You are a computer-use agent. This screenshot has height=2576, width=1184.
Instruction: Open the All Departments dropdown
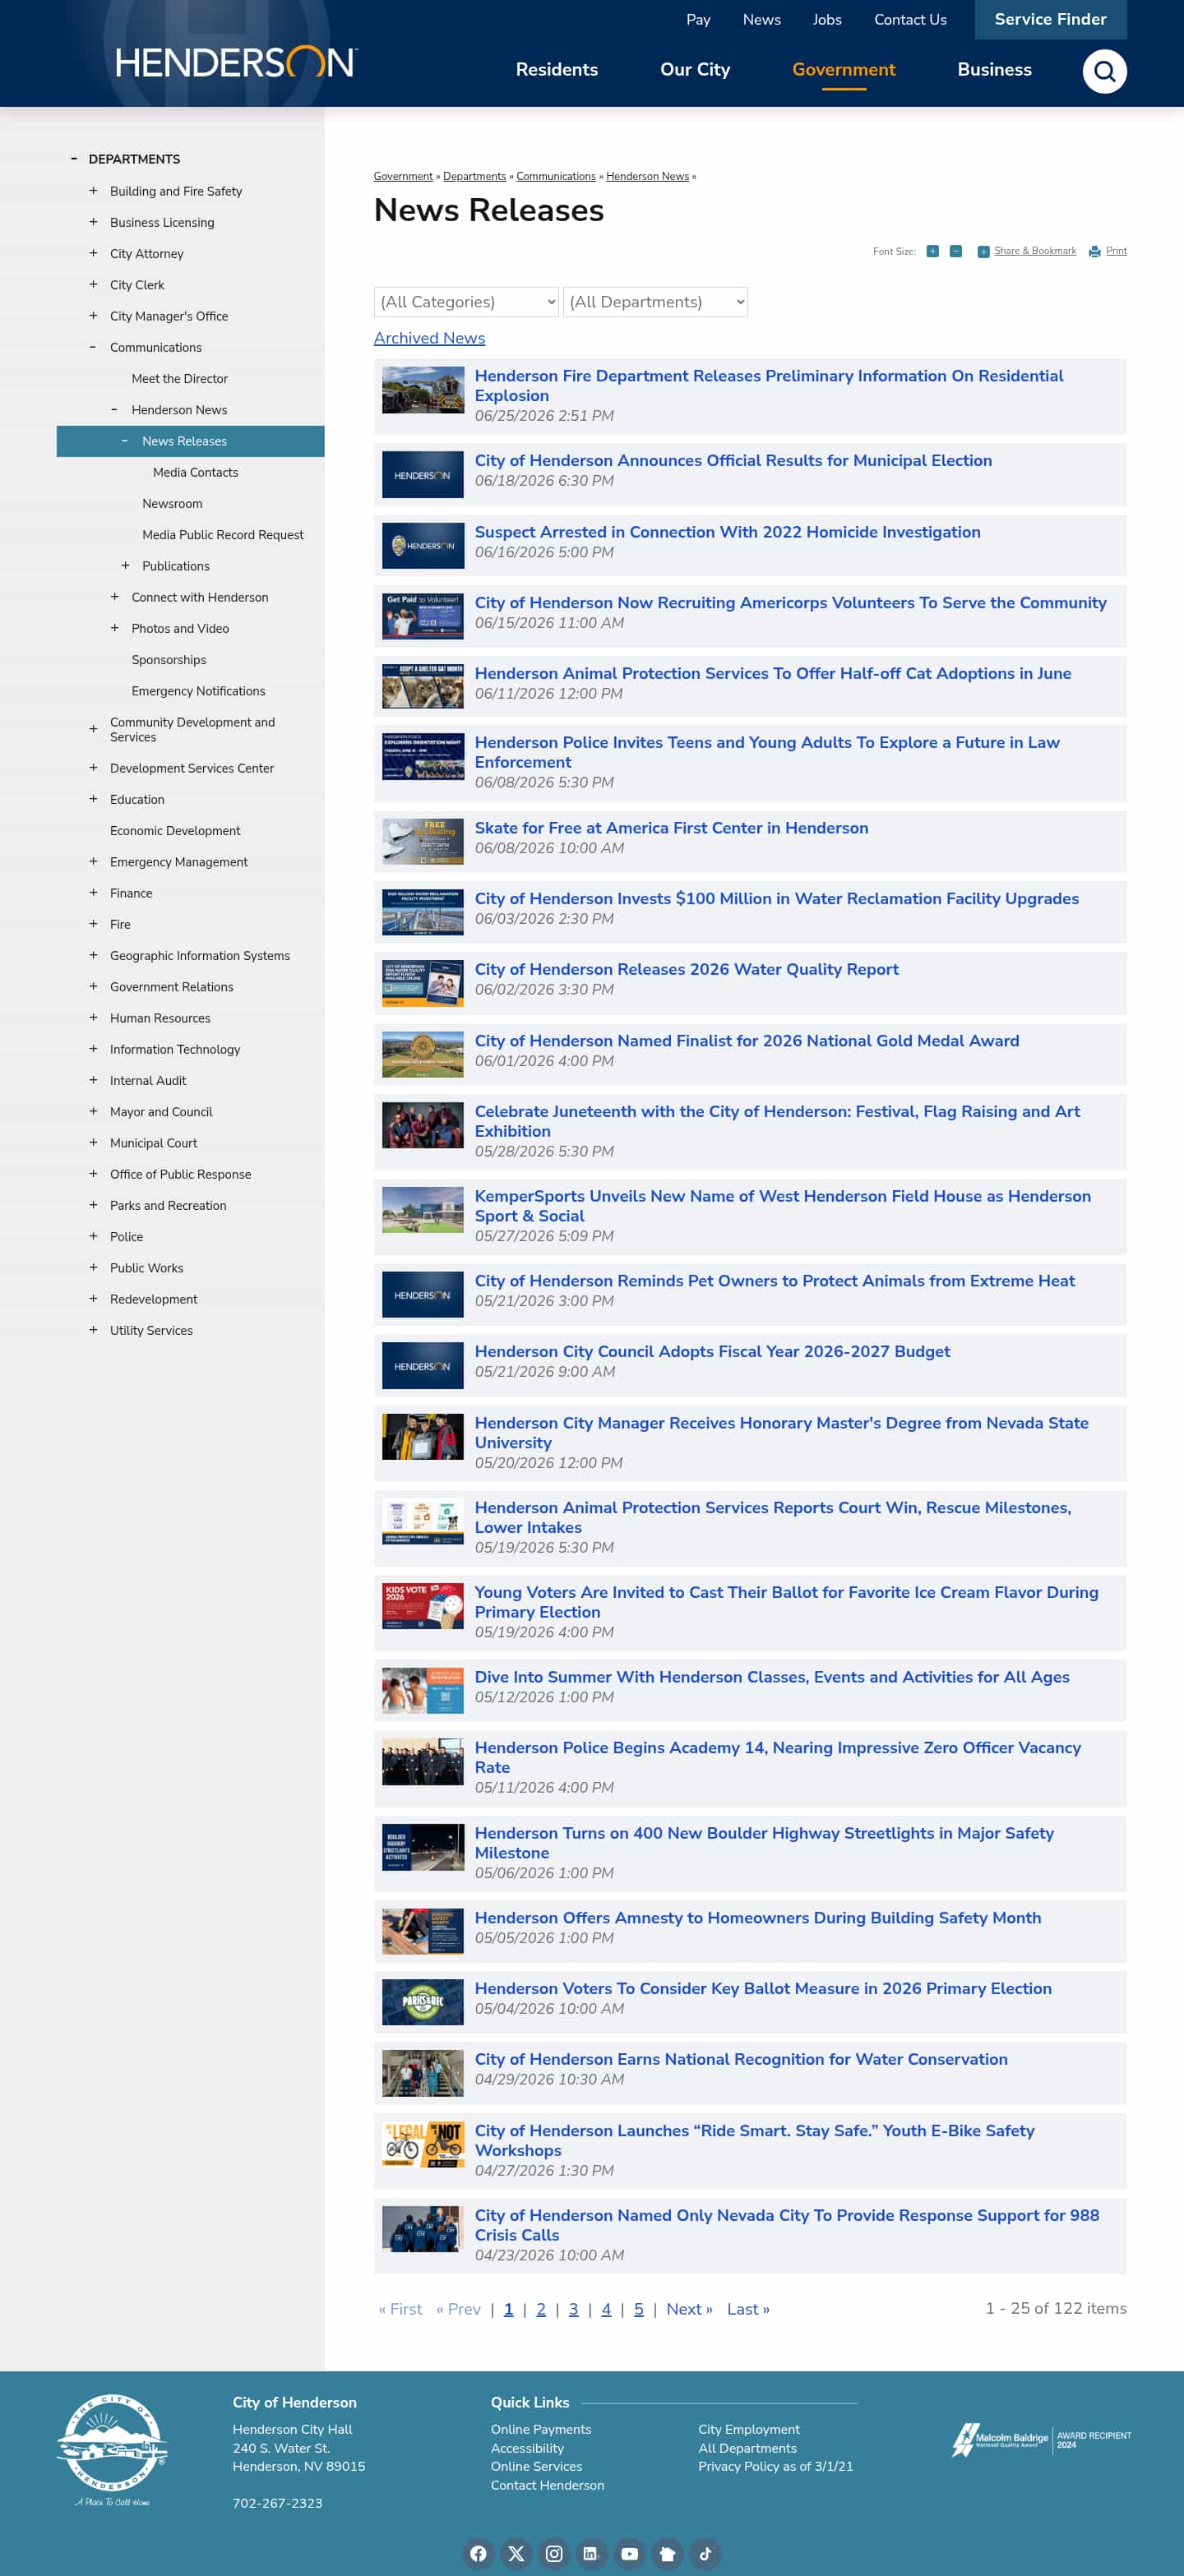655,302
